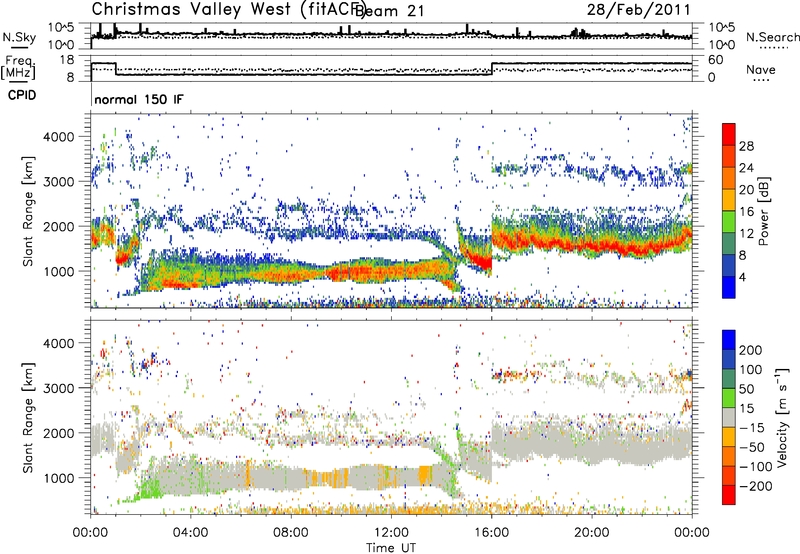Click the '4000' tick on power panel
The width and height of the screenshot is (800, 554).
59,137
